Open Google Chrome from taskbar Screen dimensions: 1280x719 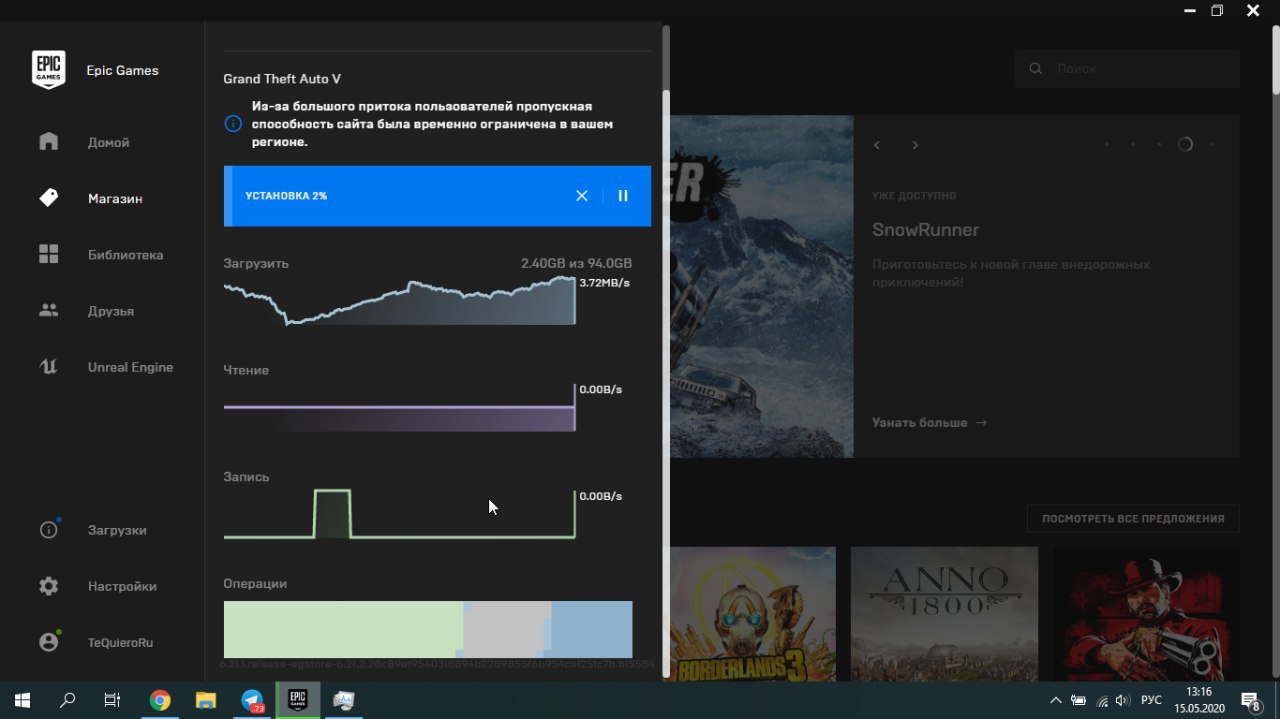(160, 700)
